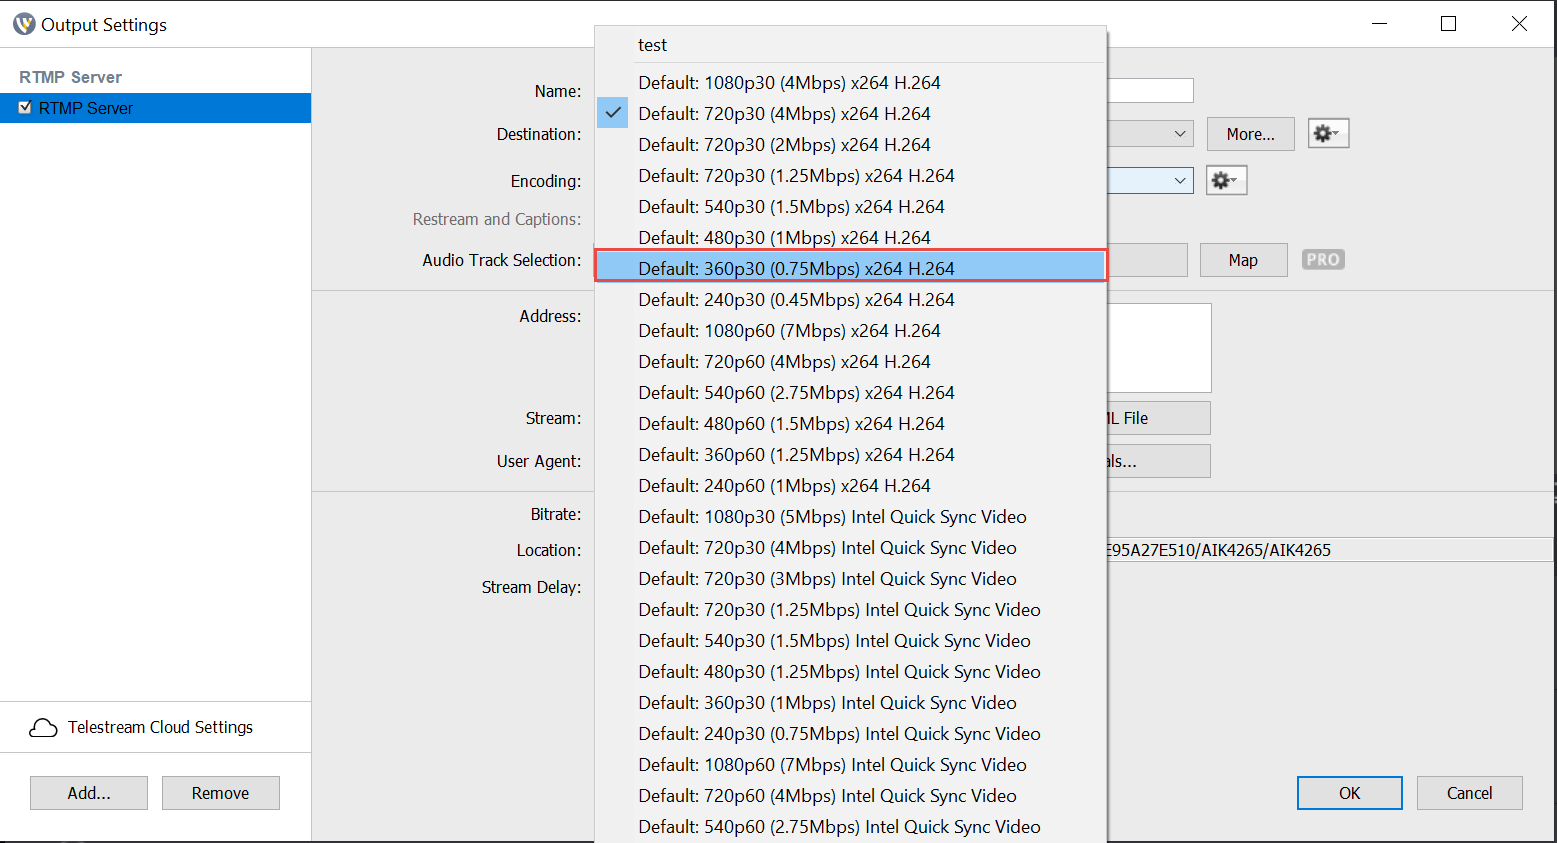The width and height of the screenshot is (1557, 843).
Task: Click the Wirecast icon in the title bar
Action: coord(23,23)
